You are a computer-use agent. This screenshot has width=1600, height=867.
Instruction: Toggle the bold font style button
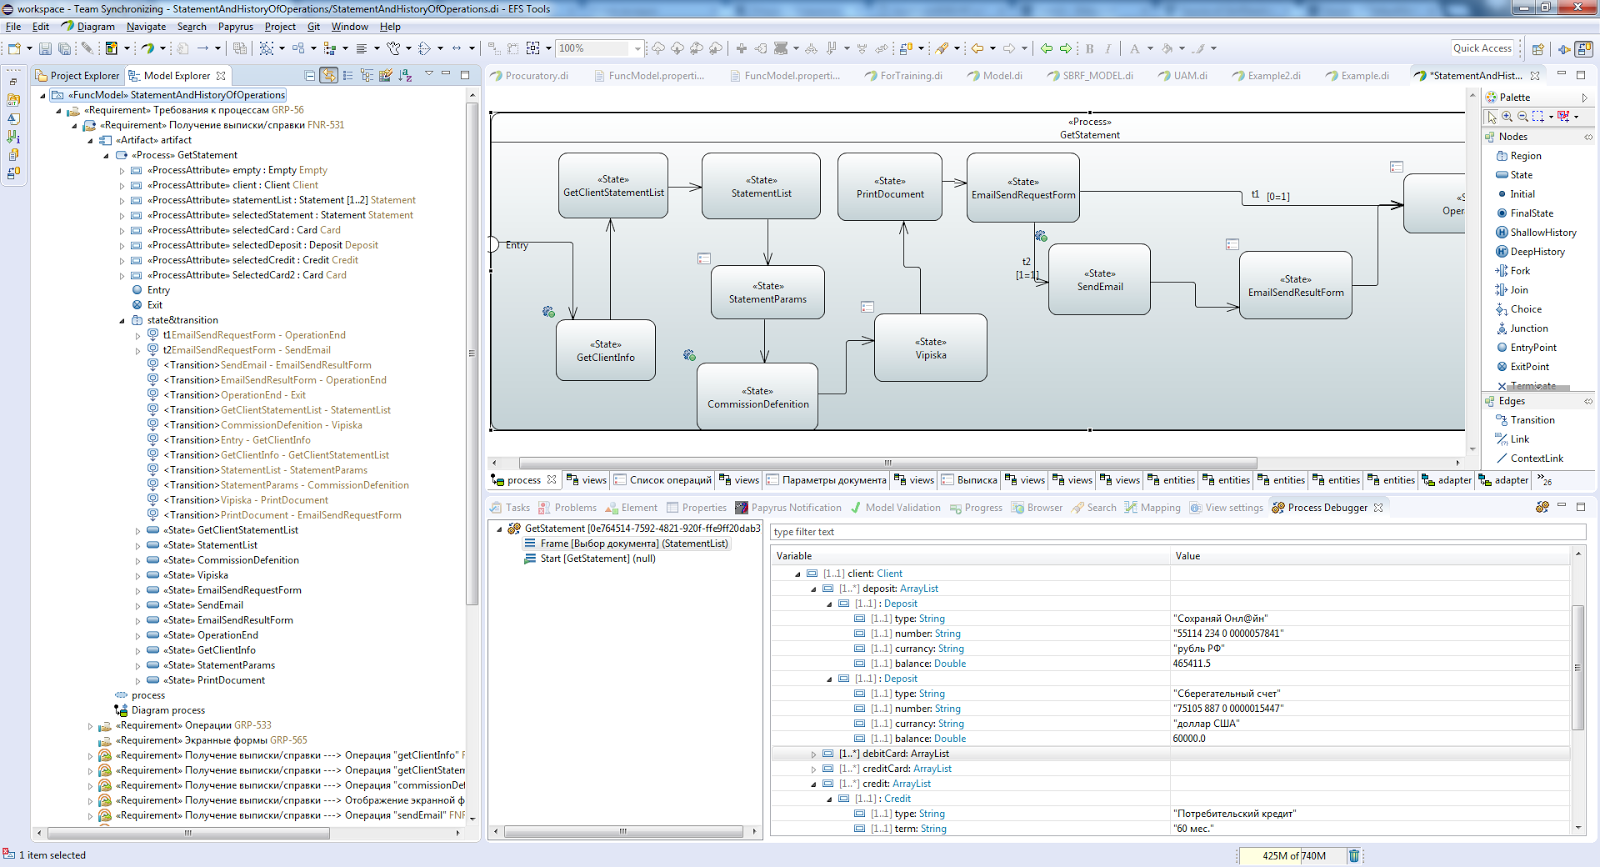(x=1089, y=48)
